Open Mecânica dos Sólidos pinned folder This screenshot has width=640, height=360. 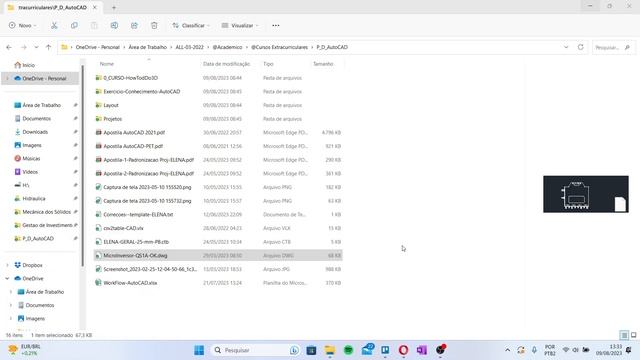point(46,212)
